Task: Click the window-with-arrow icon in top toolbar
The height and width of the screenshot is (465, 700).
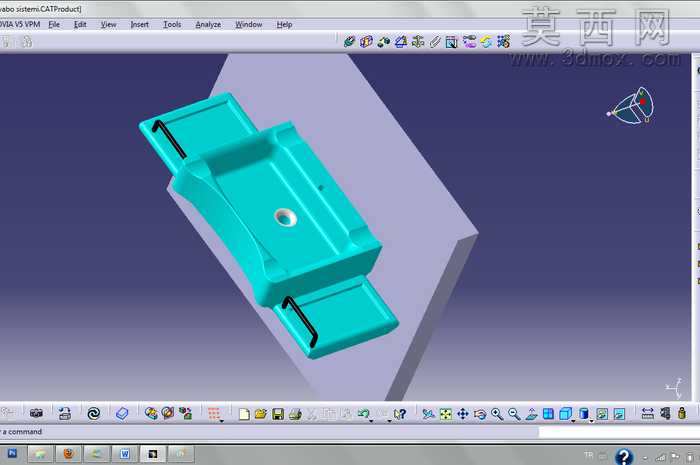Action: (451, 42)
